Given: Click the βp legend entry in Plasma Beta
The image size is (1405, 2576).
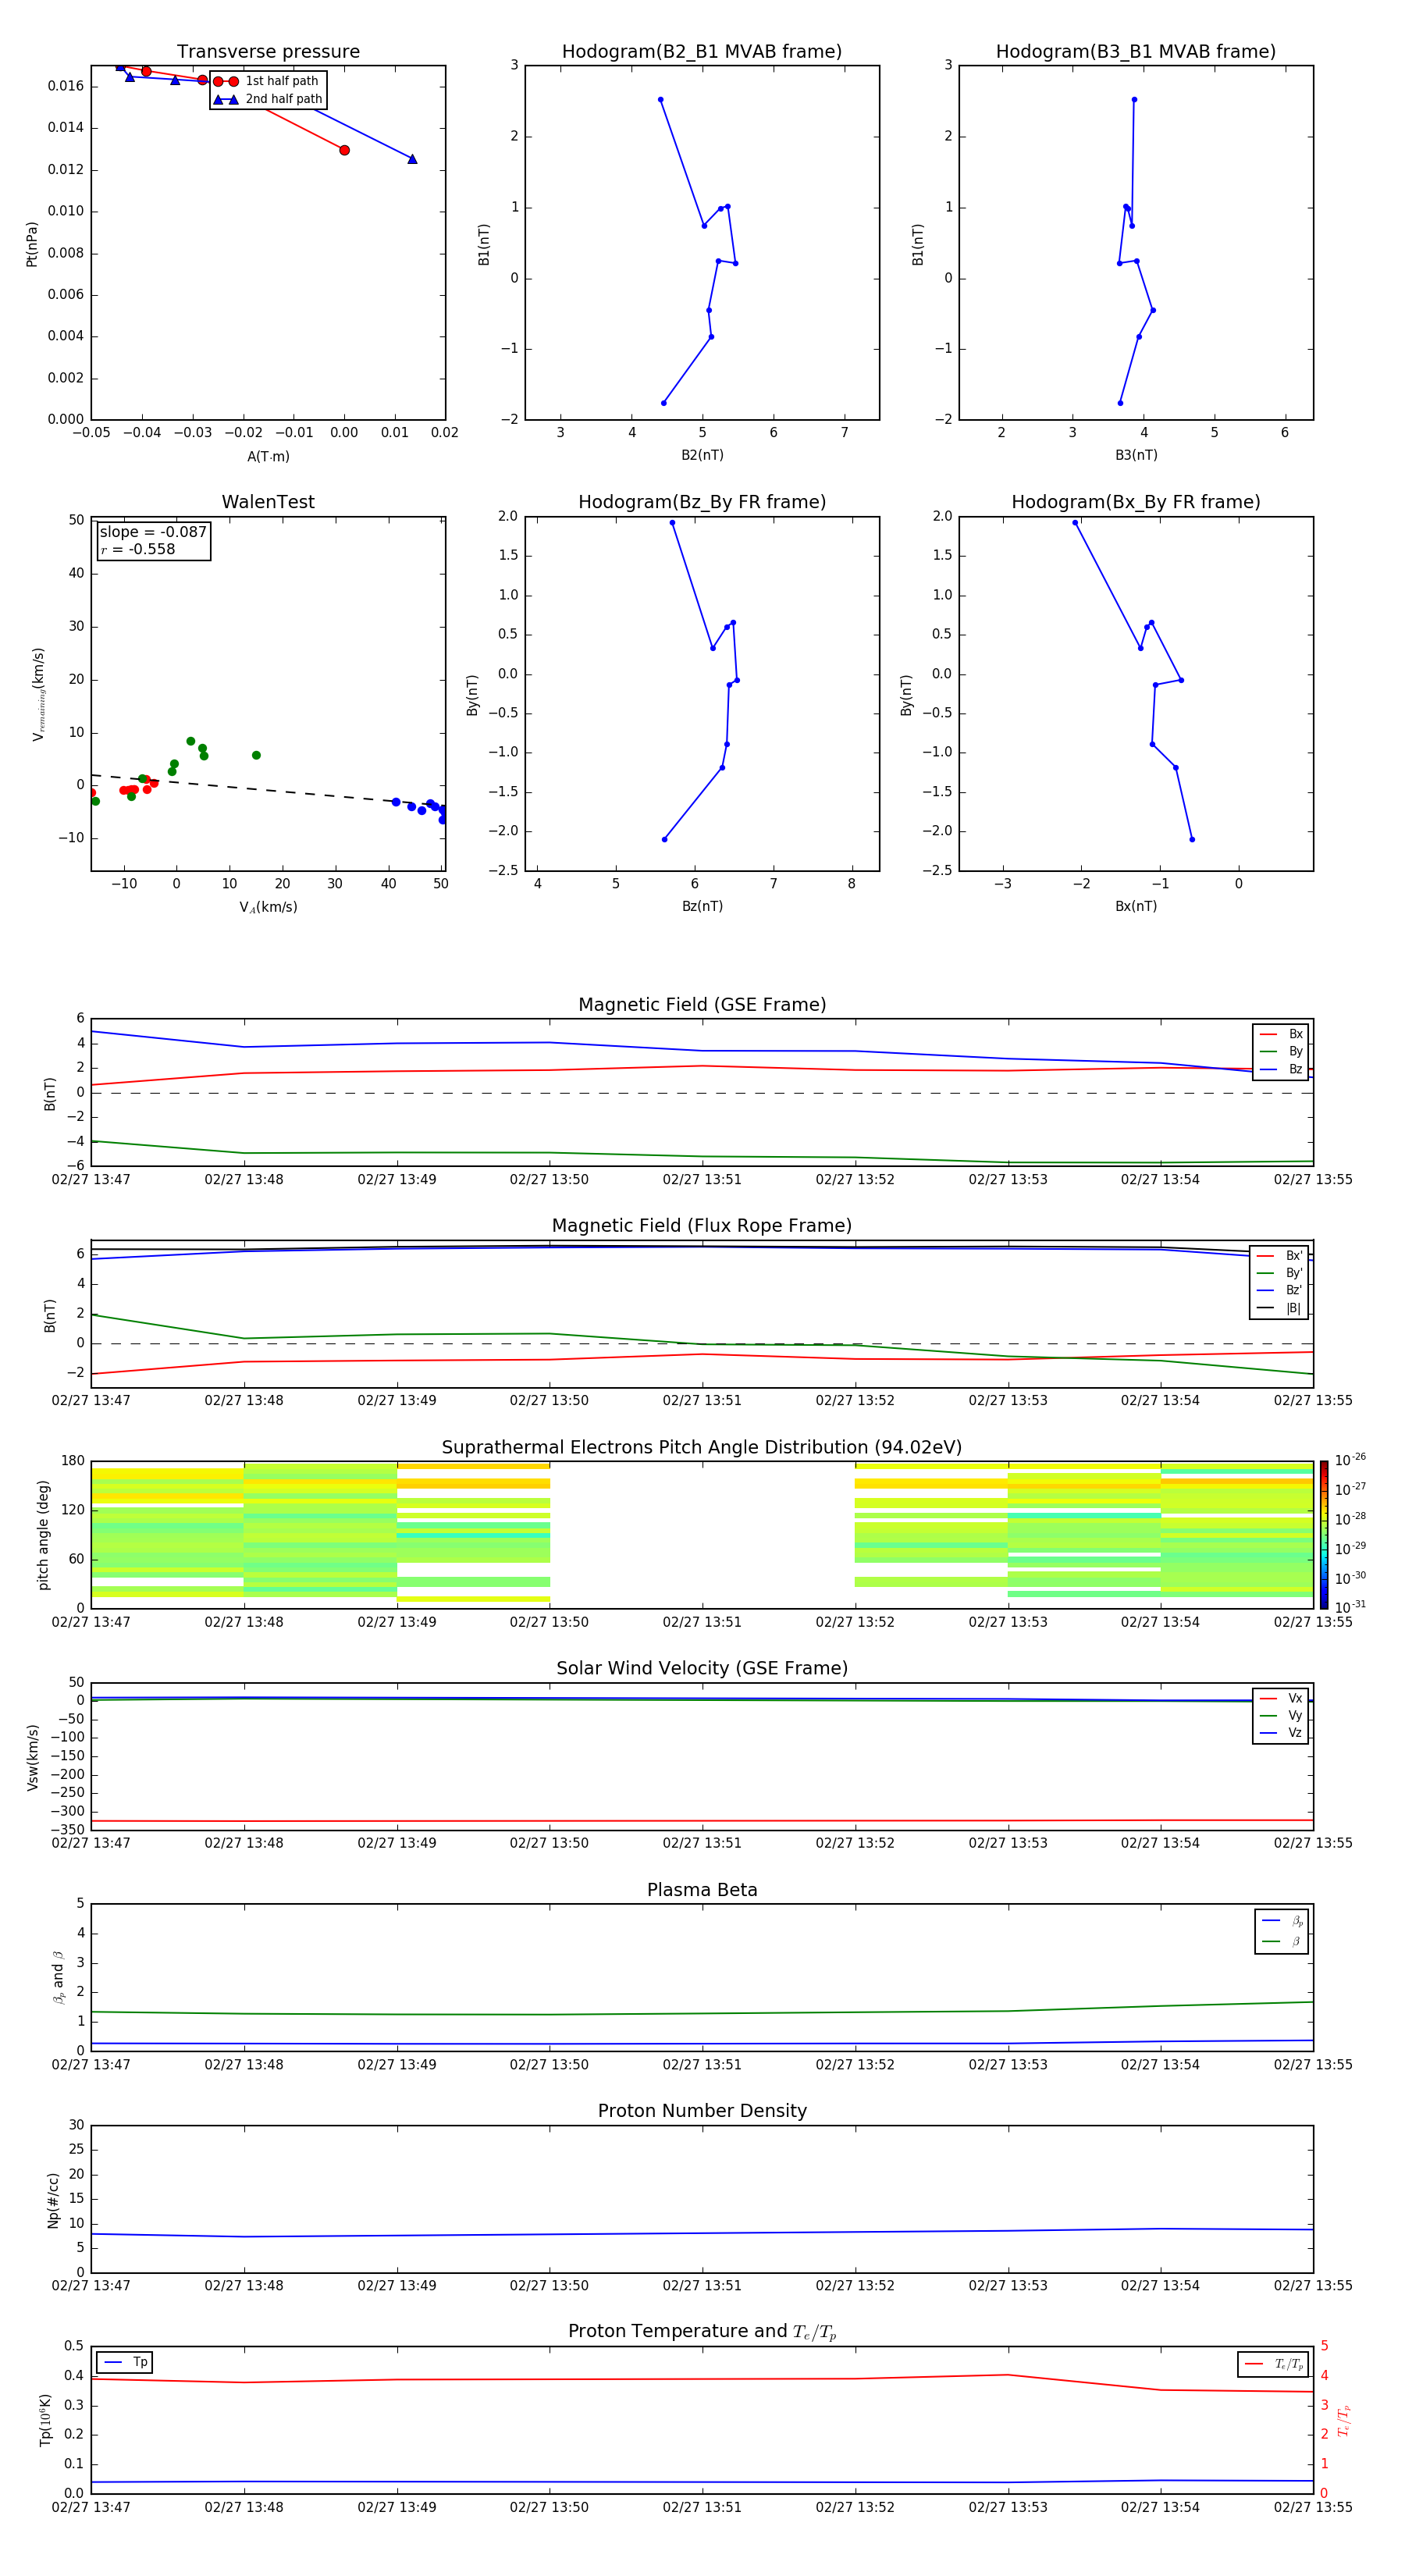Looking at the screenshot, I should [x=1282, y=1921].
